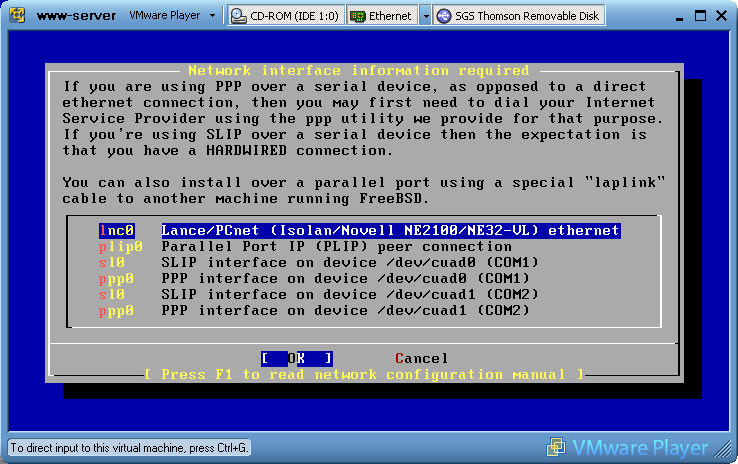Click the CD-ROM (IDE 1:0) device button
Screen dimensions: 738x464
pyautogui.click(x=286, y=16)
